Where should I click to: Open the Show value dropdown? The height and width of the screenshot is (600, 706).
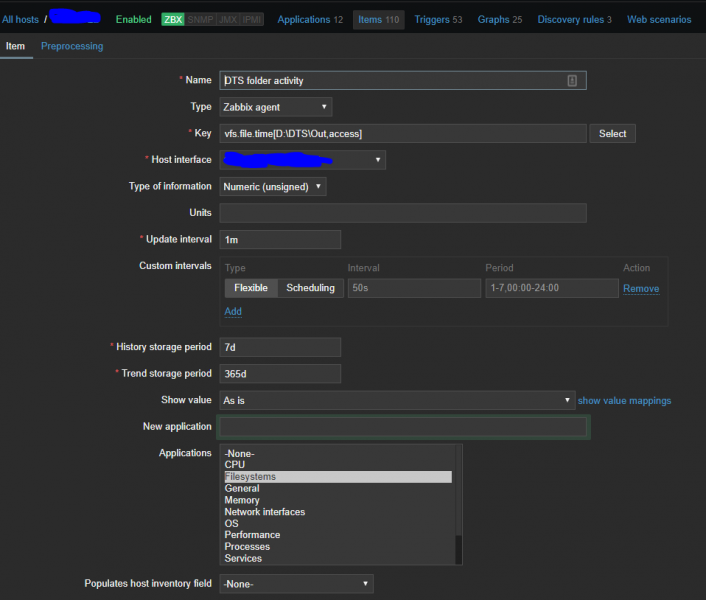pyautogui.click(x=396, y=400)
